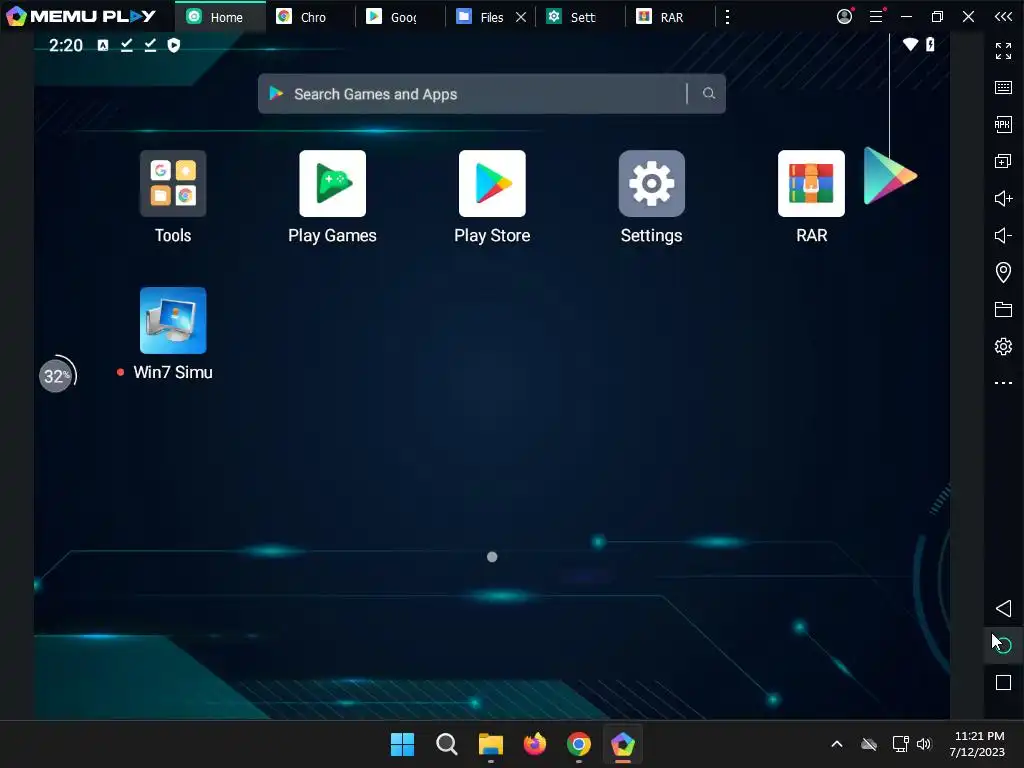This screenshot has width=1024, height=768.
Task: Click the 32% memory cleaner bubble
Action: [56, 376]
